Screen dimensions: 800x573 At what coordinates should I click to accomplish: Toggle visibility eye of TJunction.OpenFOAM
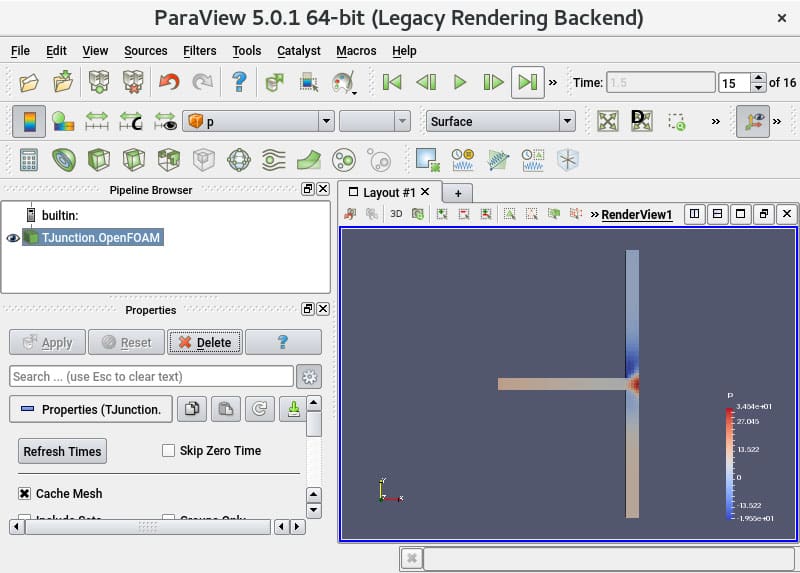[13, 238]
